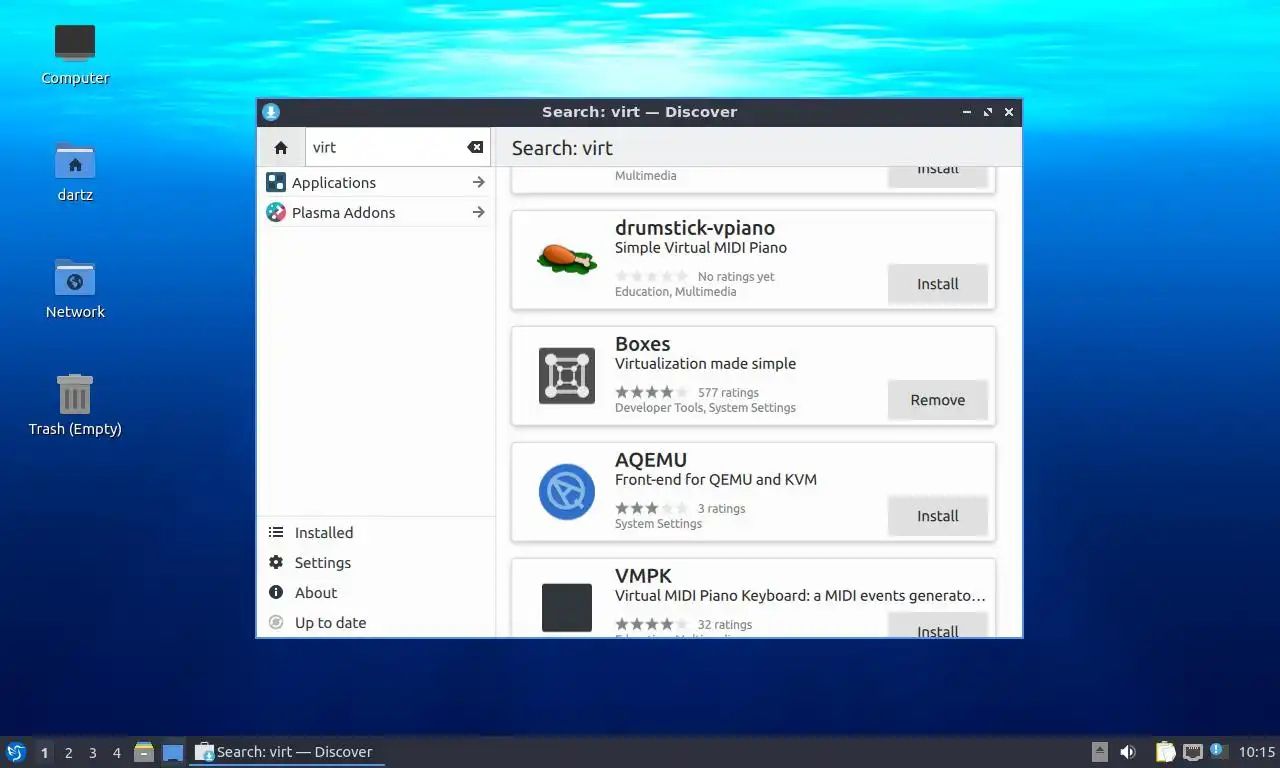1280x768 pixels.
Task: Remove the Boxes application
Action: (x=937, y=400)
